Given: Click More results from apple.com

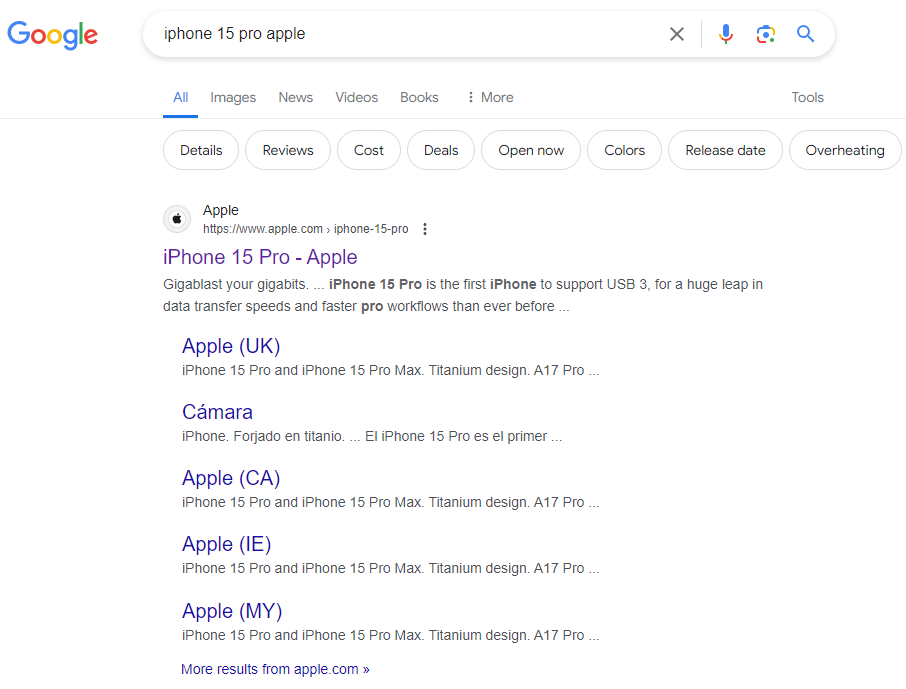Looking at the screenshot, I should [x=275, y=669].
